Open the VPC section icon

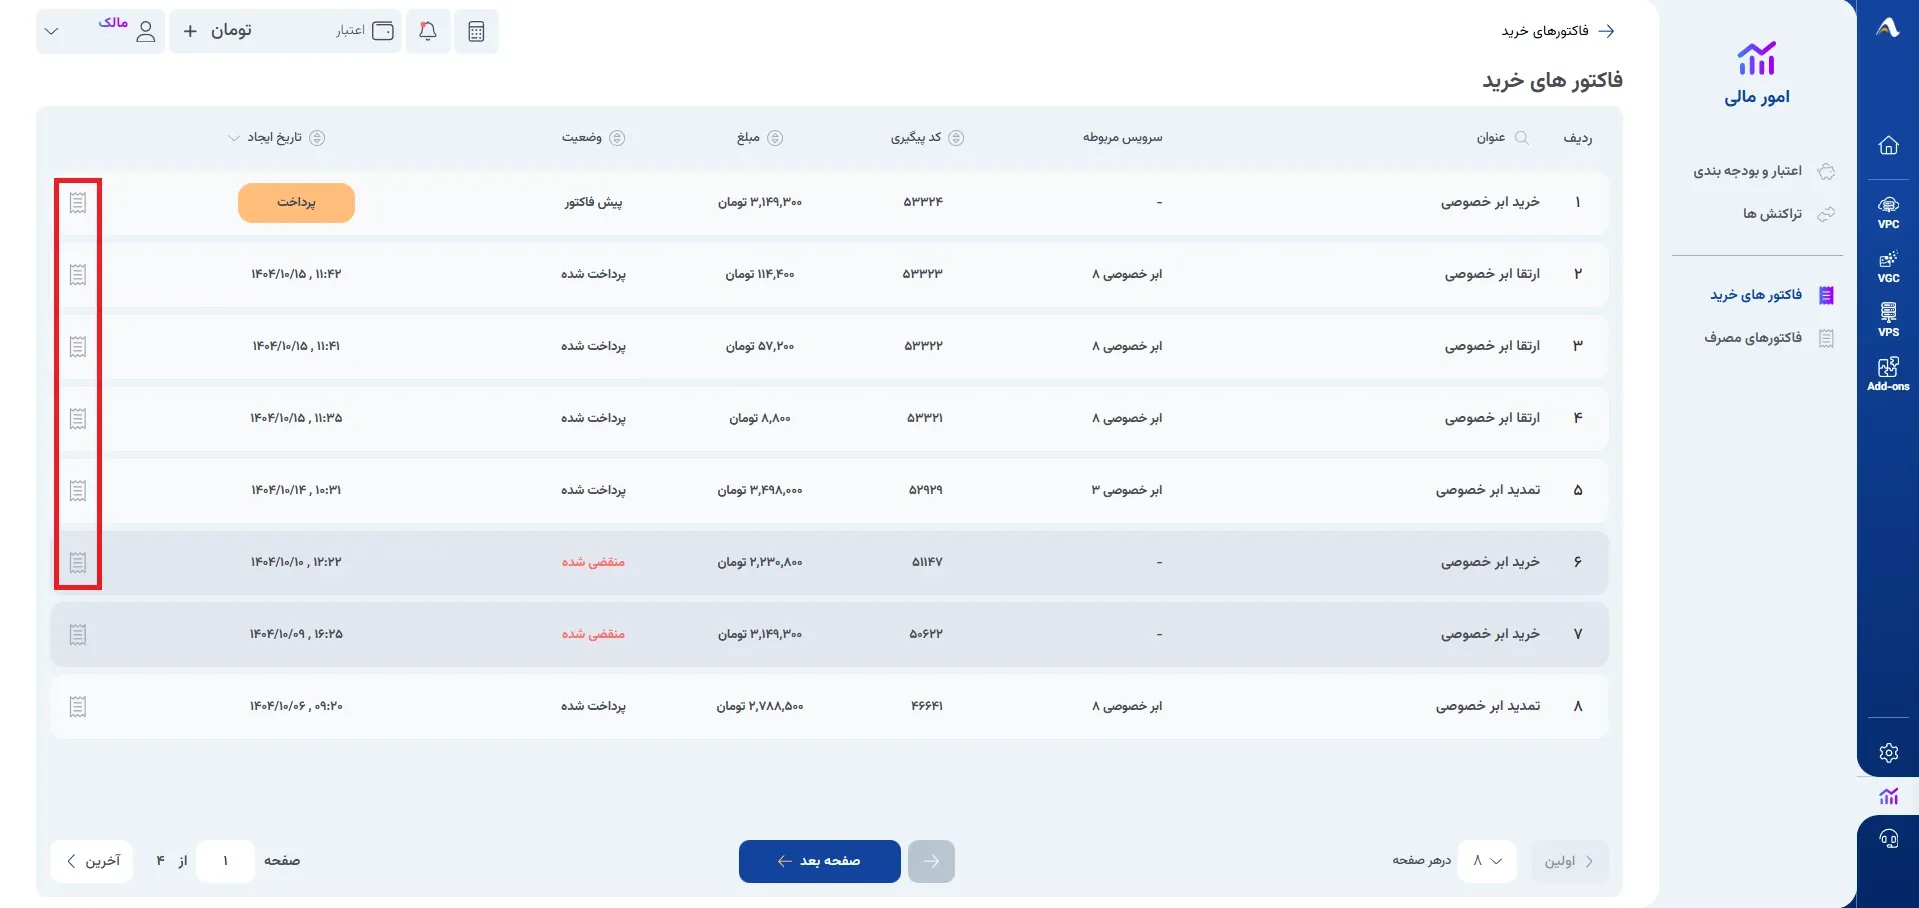tap(1888, 212)
